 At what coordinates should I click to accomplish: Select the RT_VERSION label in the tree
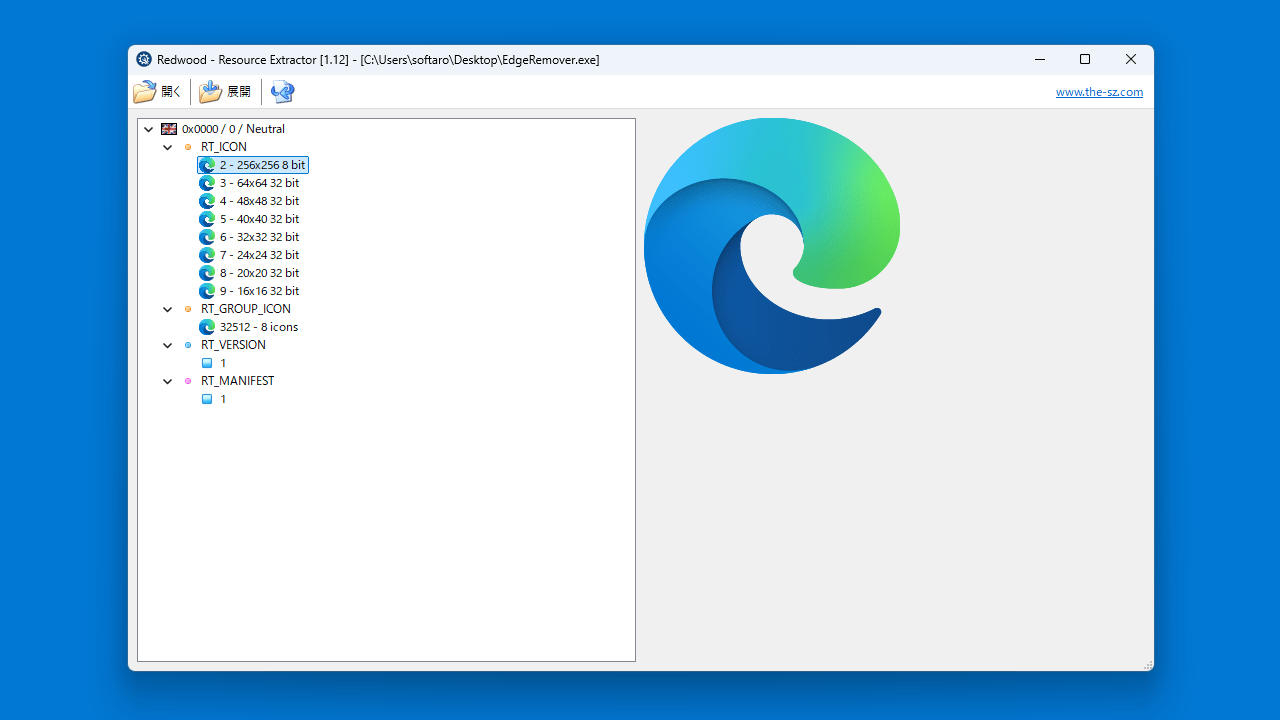point(233,345)
